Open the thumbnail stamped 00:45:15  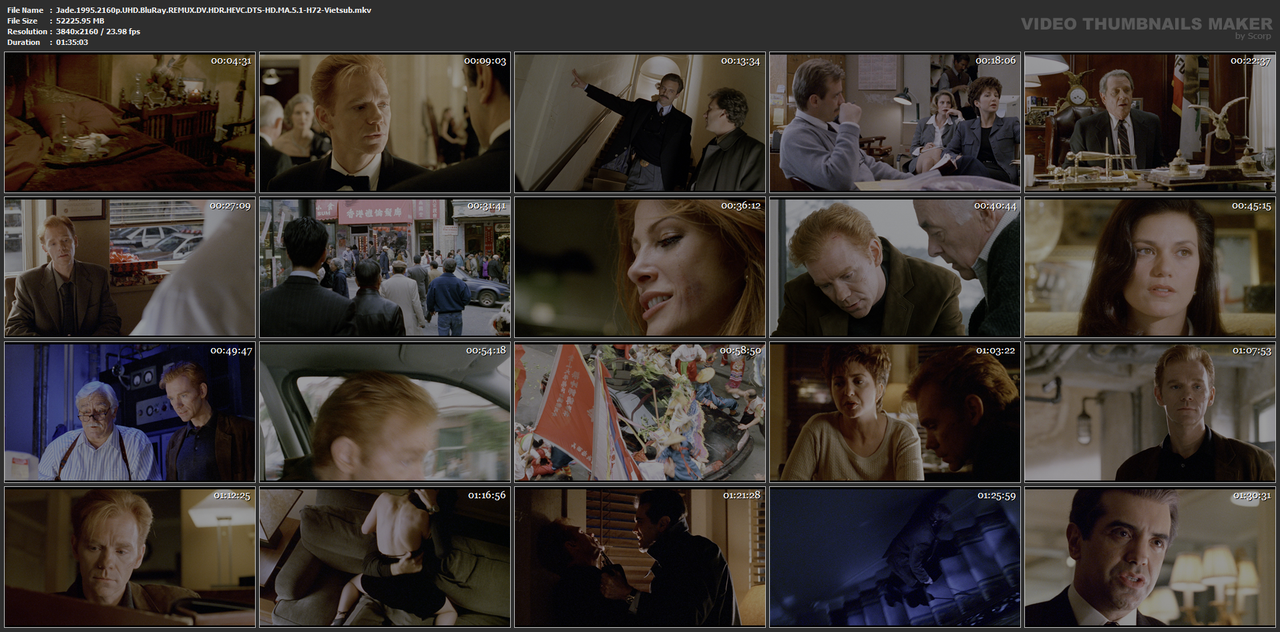click(x=1150, y=267)
